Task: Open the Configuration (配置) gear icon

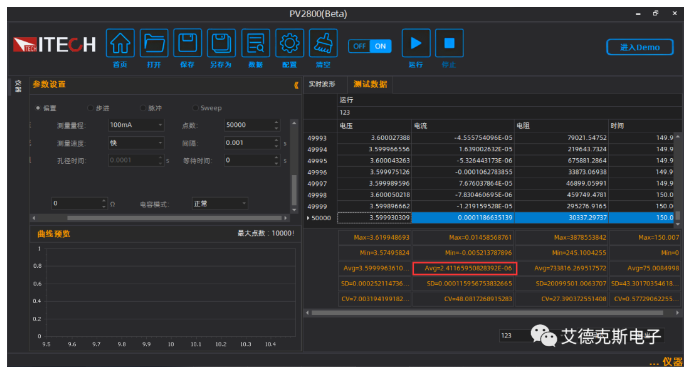Action: tap(289, 43)
